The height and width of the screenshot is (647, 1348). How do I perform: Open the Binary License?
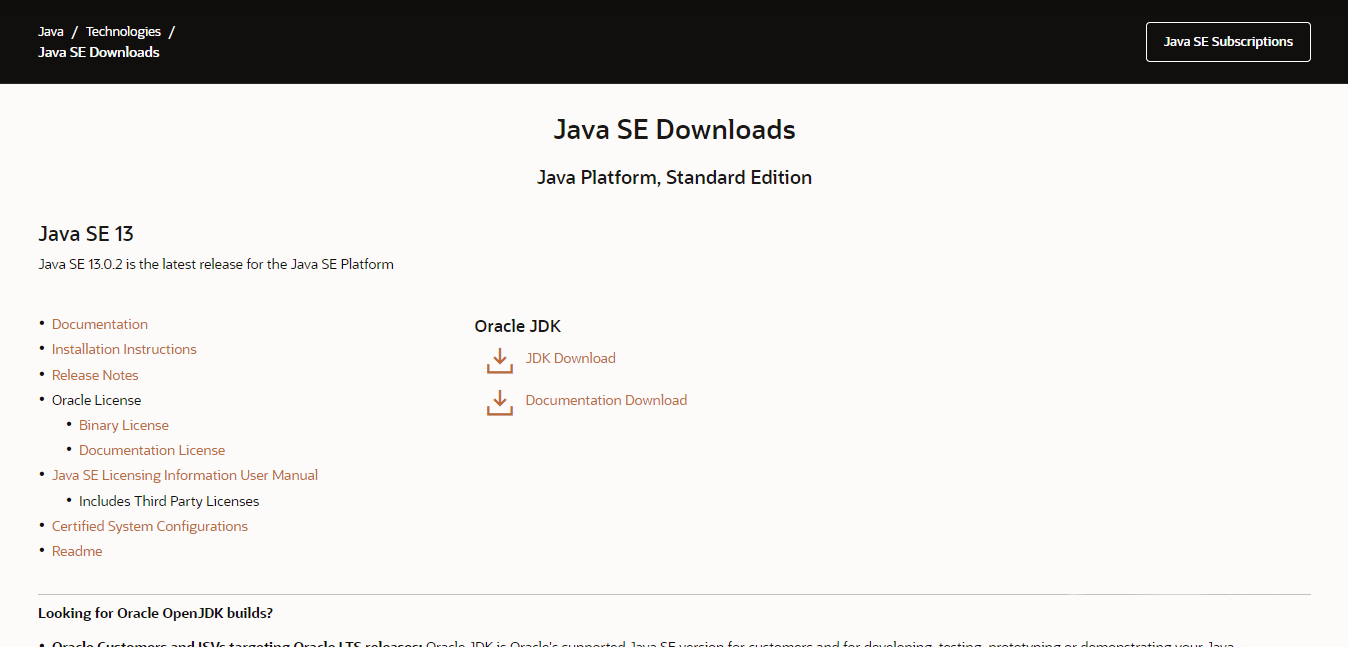click(123, 424)
